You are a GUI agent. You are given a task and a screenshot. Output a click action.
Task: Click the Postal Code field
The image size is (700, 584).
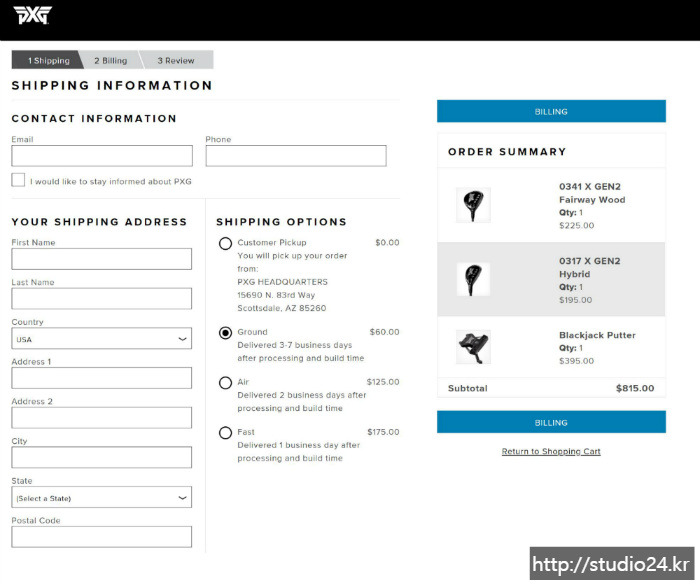102,537
